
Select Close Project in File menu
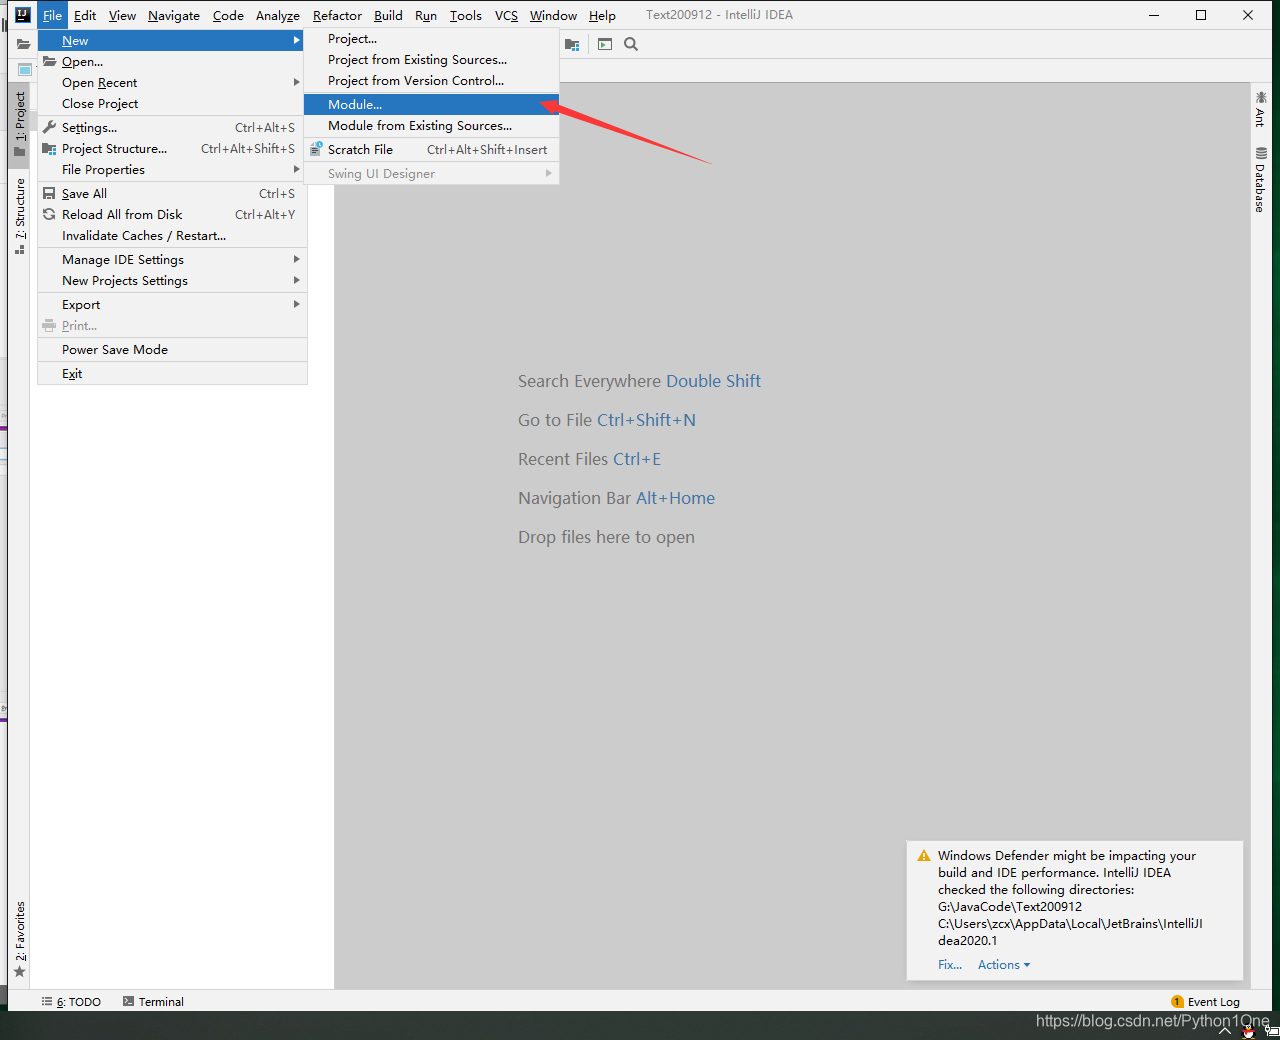click(172, 103)
